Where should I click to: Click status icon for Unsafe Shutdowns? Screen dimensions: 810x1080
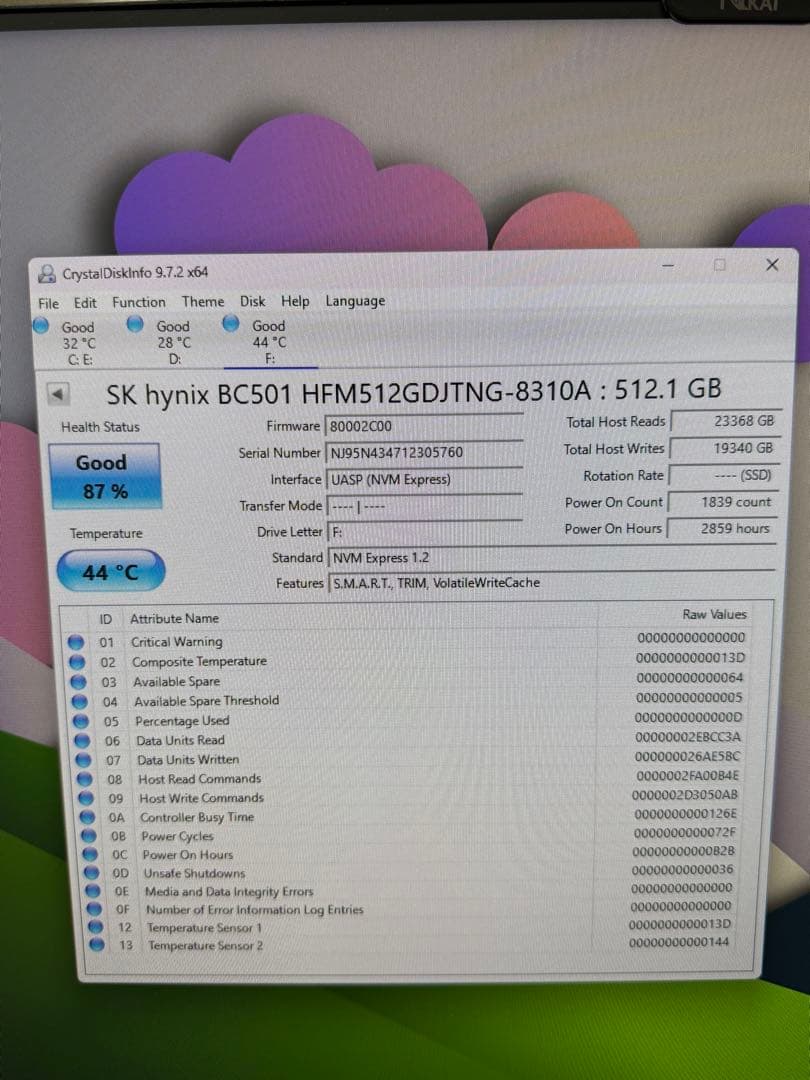point(92,873)
